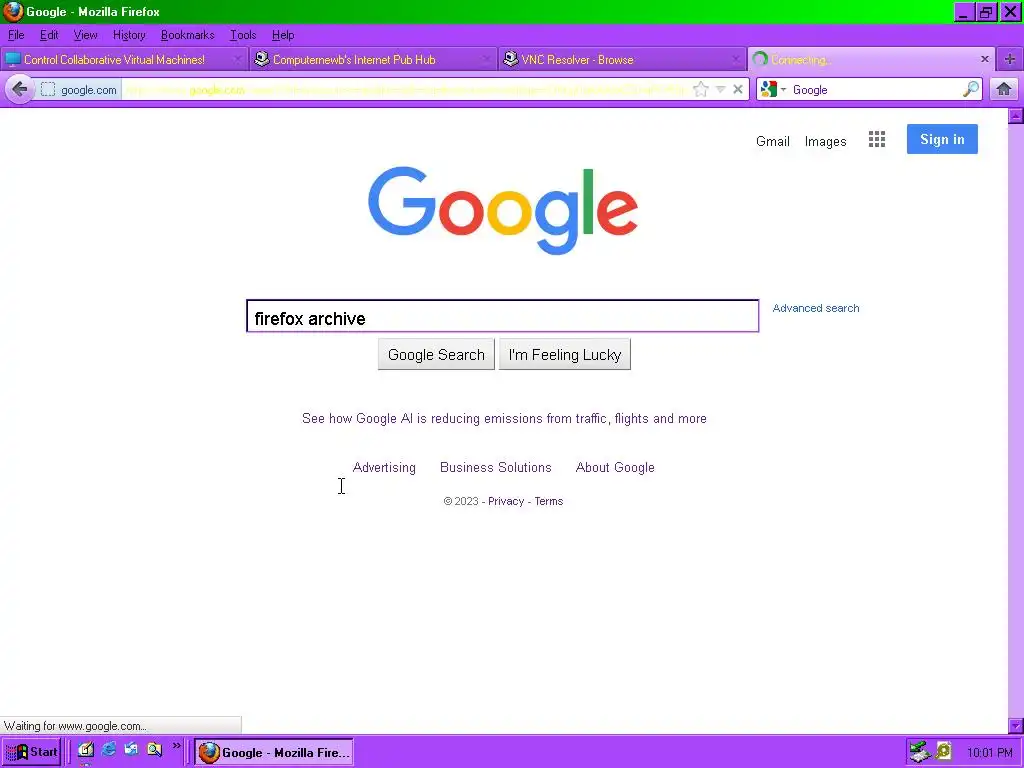Click the magnifying glass in the search bar
The height and width of the screenshot is (768, 1024).
tap(971, 89)
